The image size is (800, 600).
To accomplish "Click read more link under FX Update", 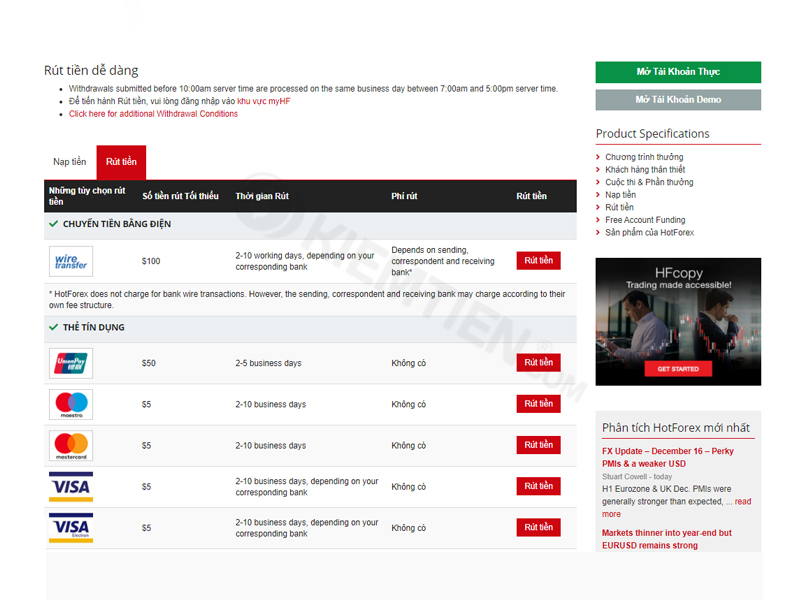I will [x=677, y=508].
